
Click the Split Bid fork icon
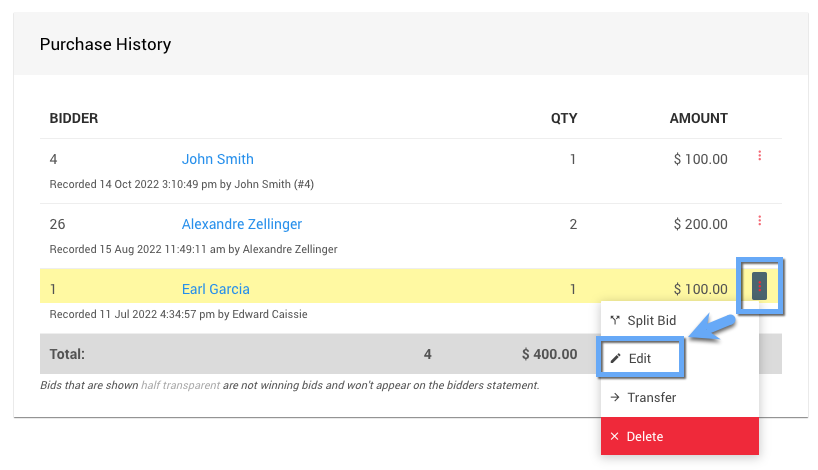pos(615,321)
